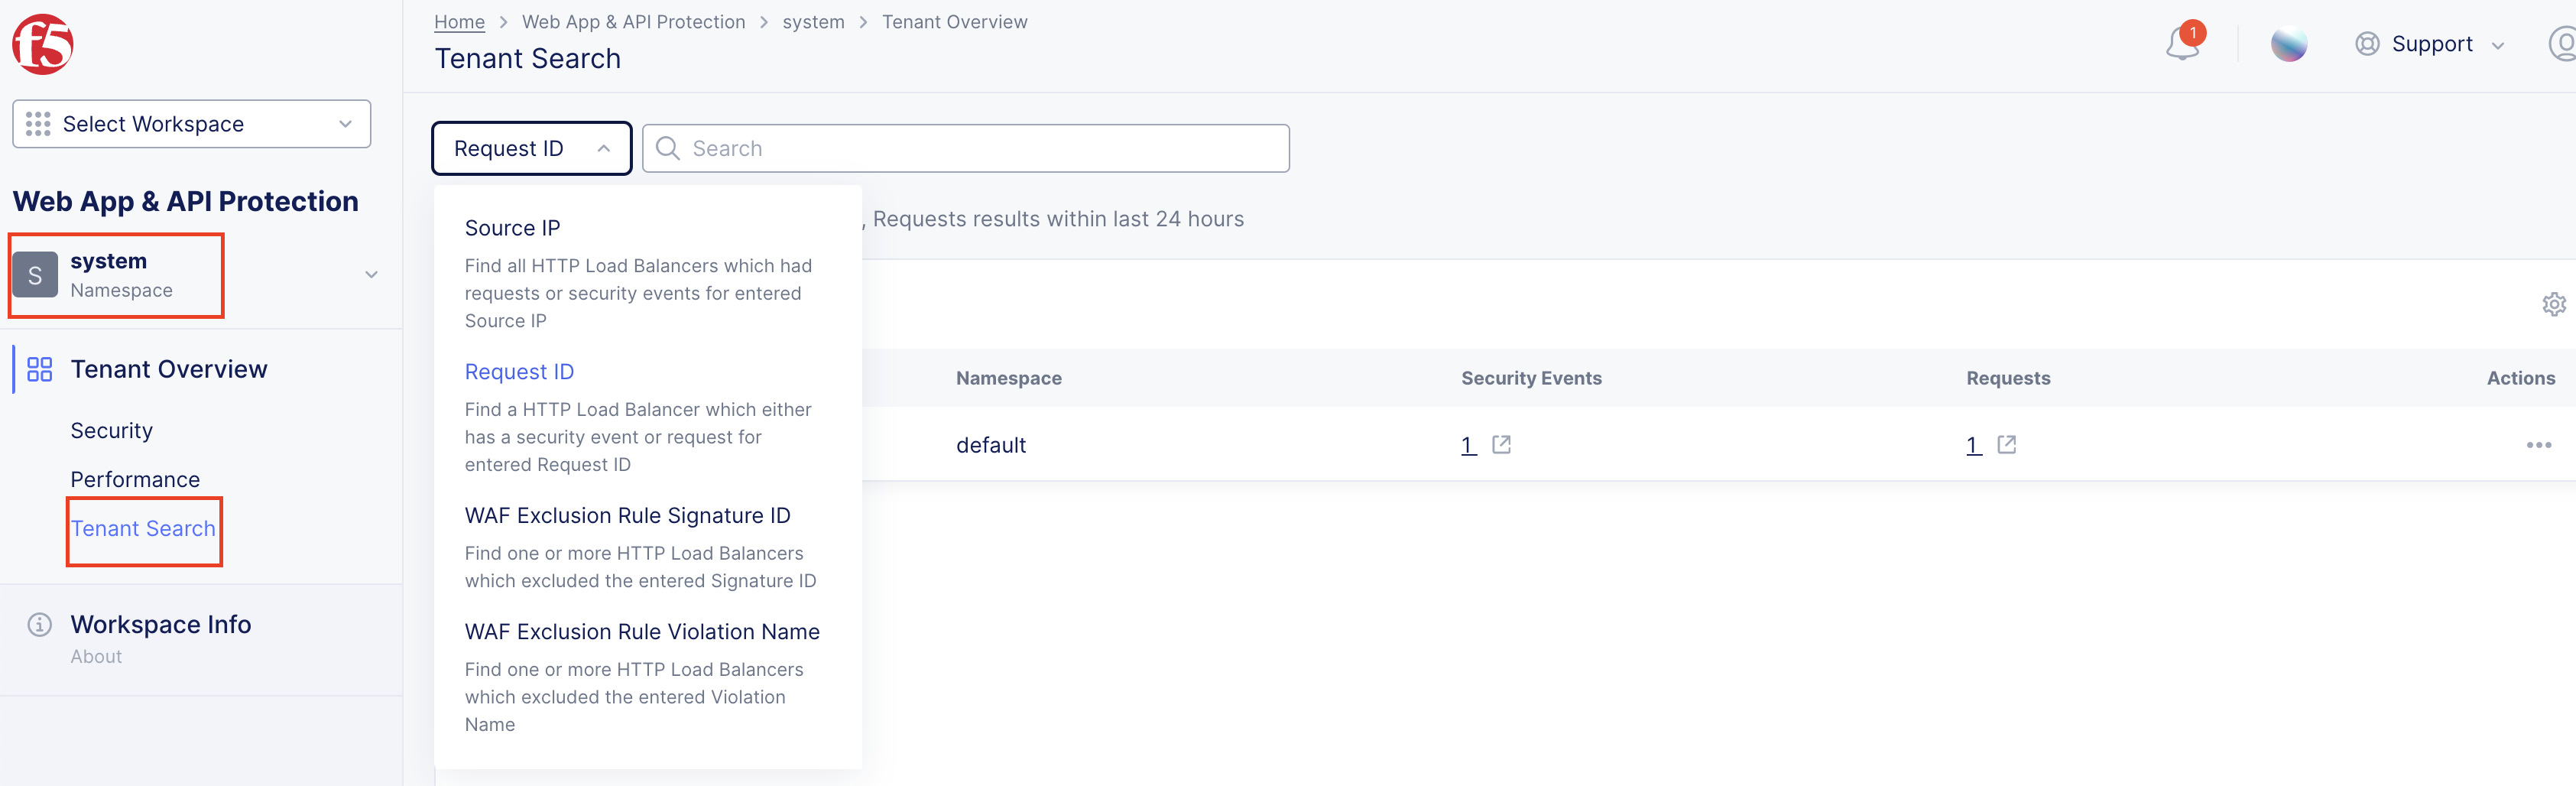Click the Requests column header

pos(2008,378)
